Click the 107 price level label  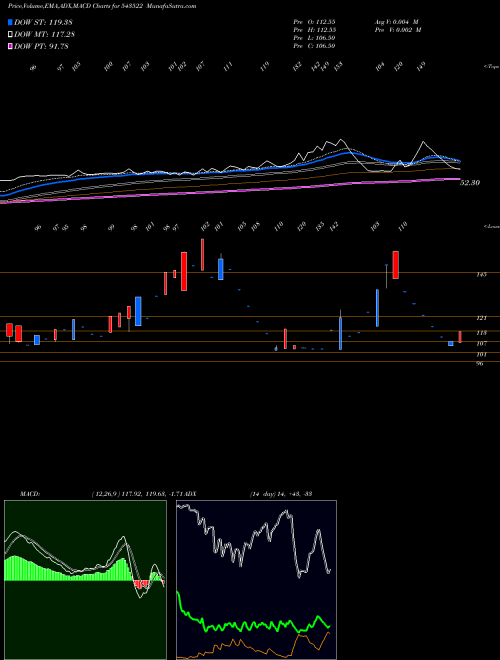[x=481, y=343]
